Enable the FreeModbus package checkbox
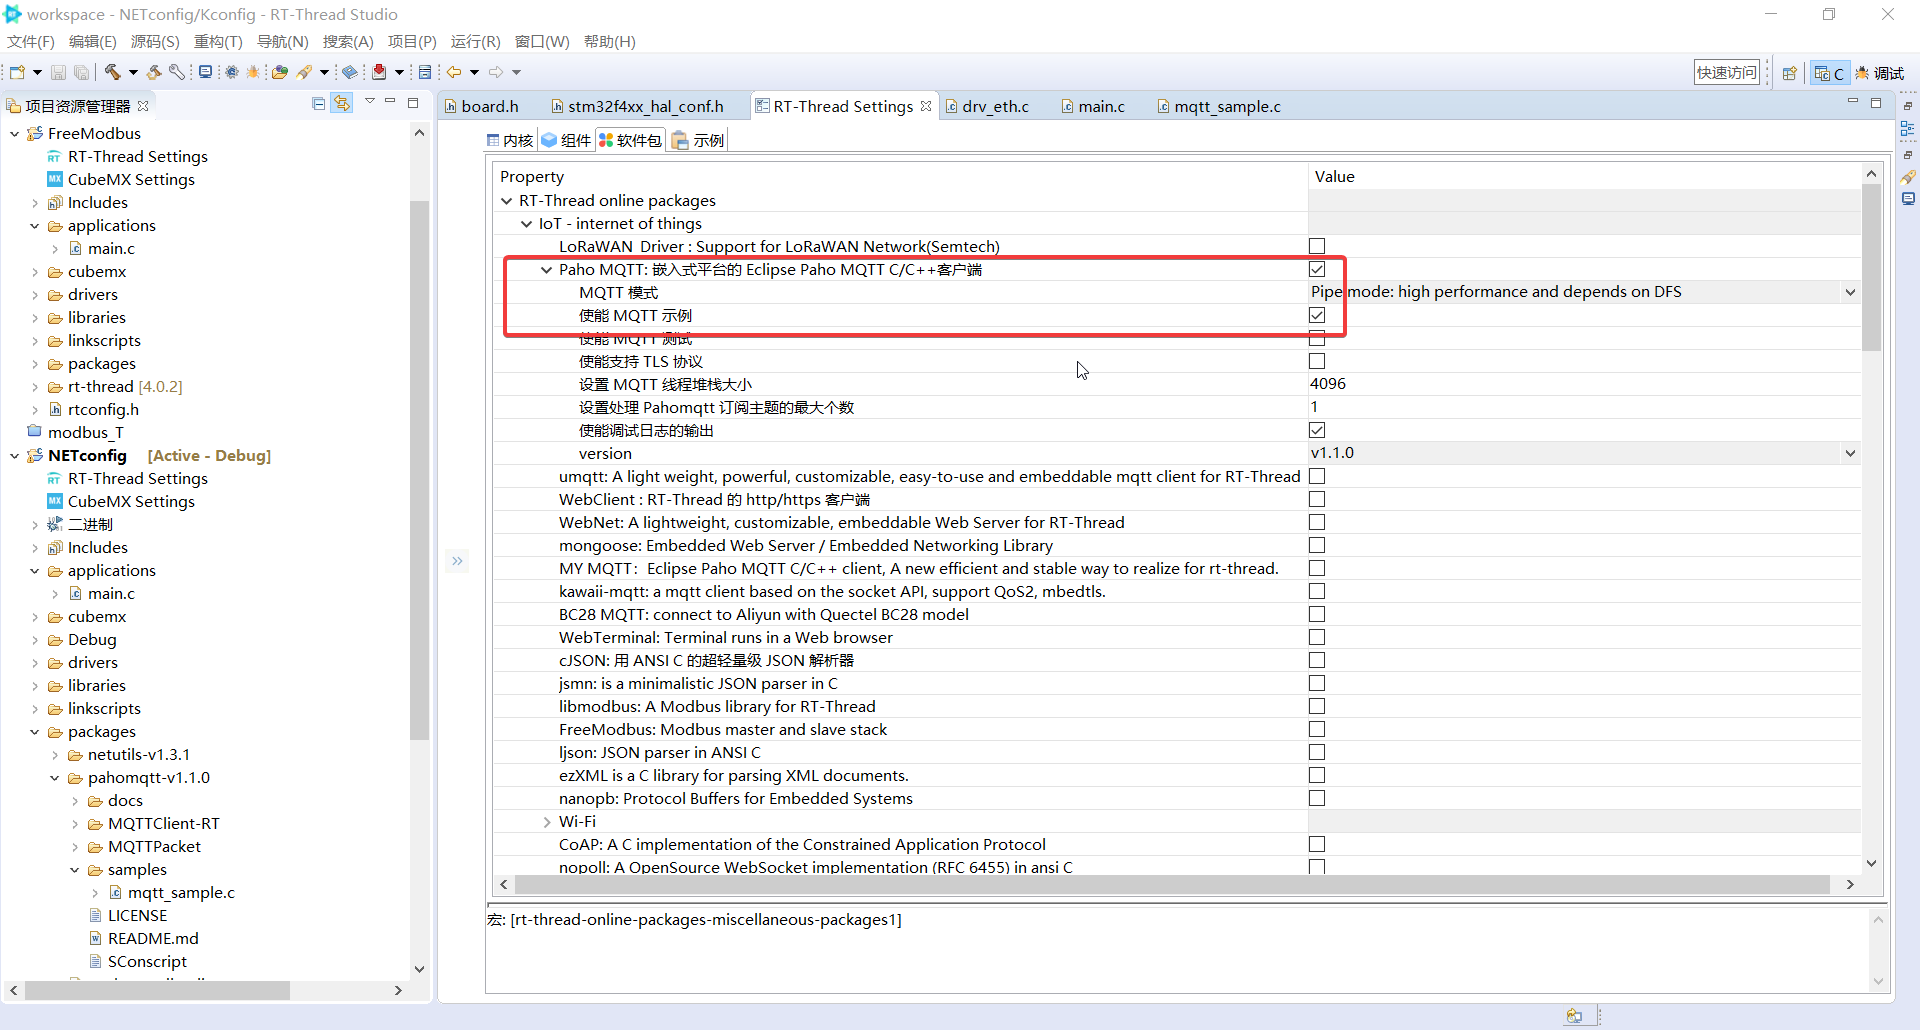Image resolution: width=1920 pixels, height=1030 pixels. tap(1317, 729)
